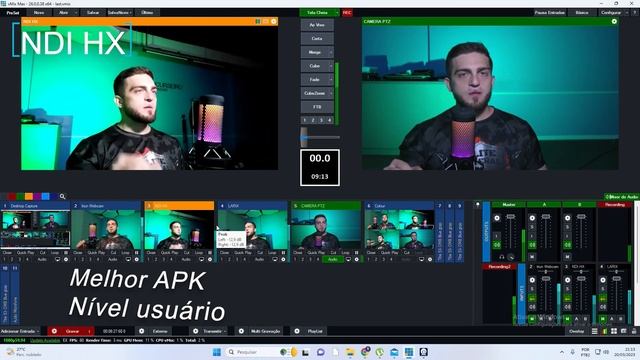Viewport: 640px width, 360px height.
Task: Click the Chrome icon in the taskbar
Action: (x=365, y=352)
